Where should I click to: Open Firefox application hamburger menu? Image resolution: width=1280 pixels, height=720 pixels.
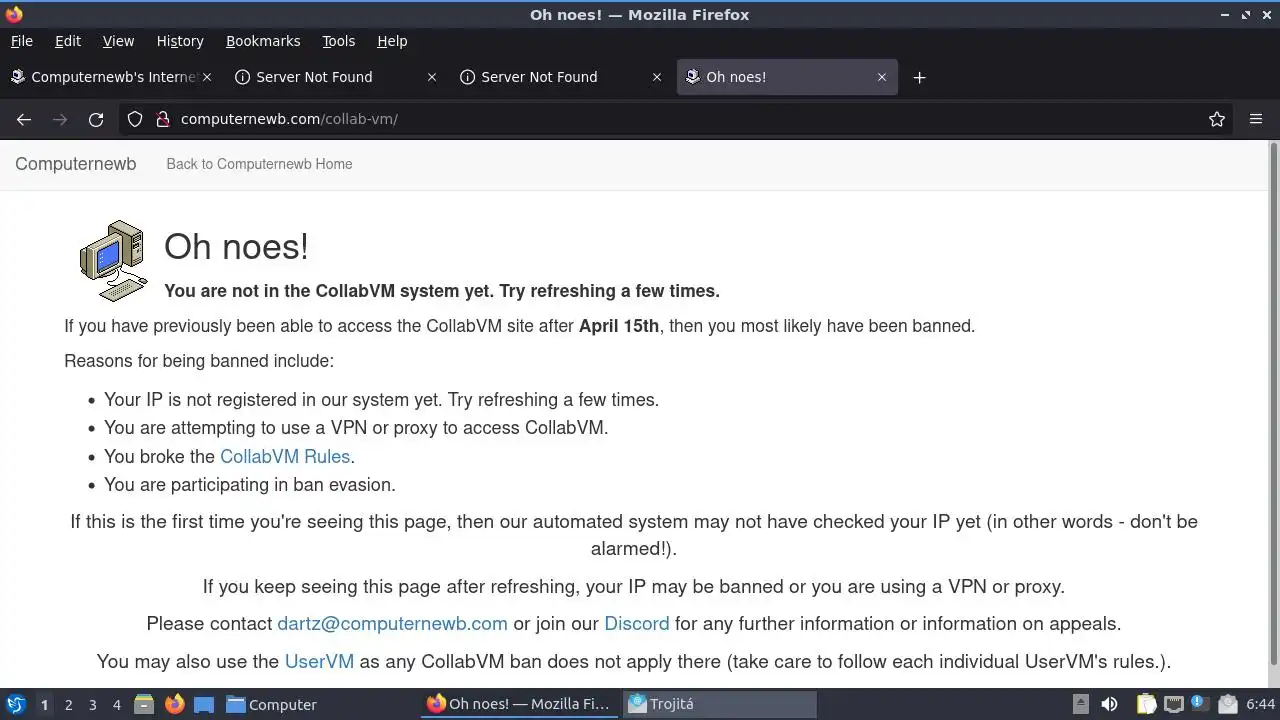tap(1256, 119)
